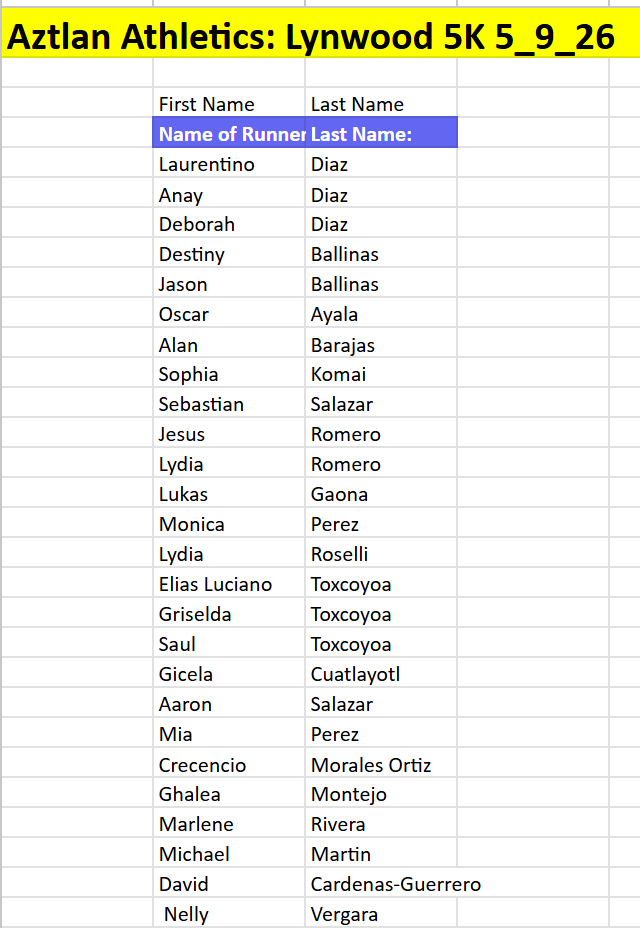Select the Gaona last name cell
This screenshot has width=640, height=928.
point(381,493)
